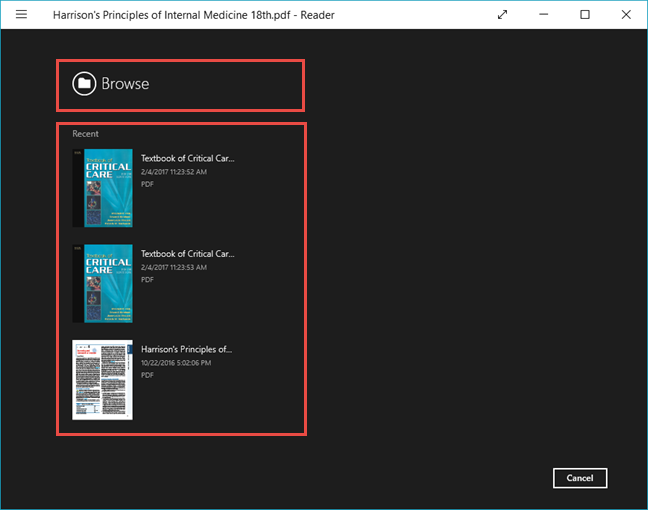Click the window title 'Harrison's Principles of Internal Medicine 18th.pdf'

(172, 15)
